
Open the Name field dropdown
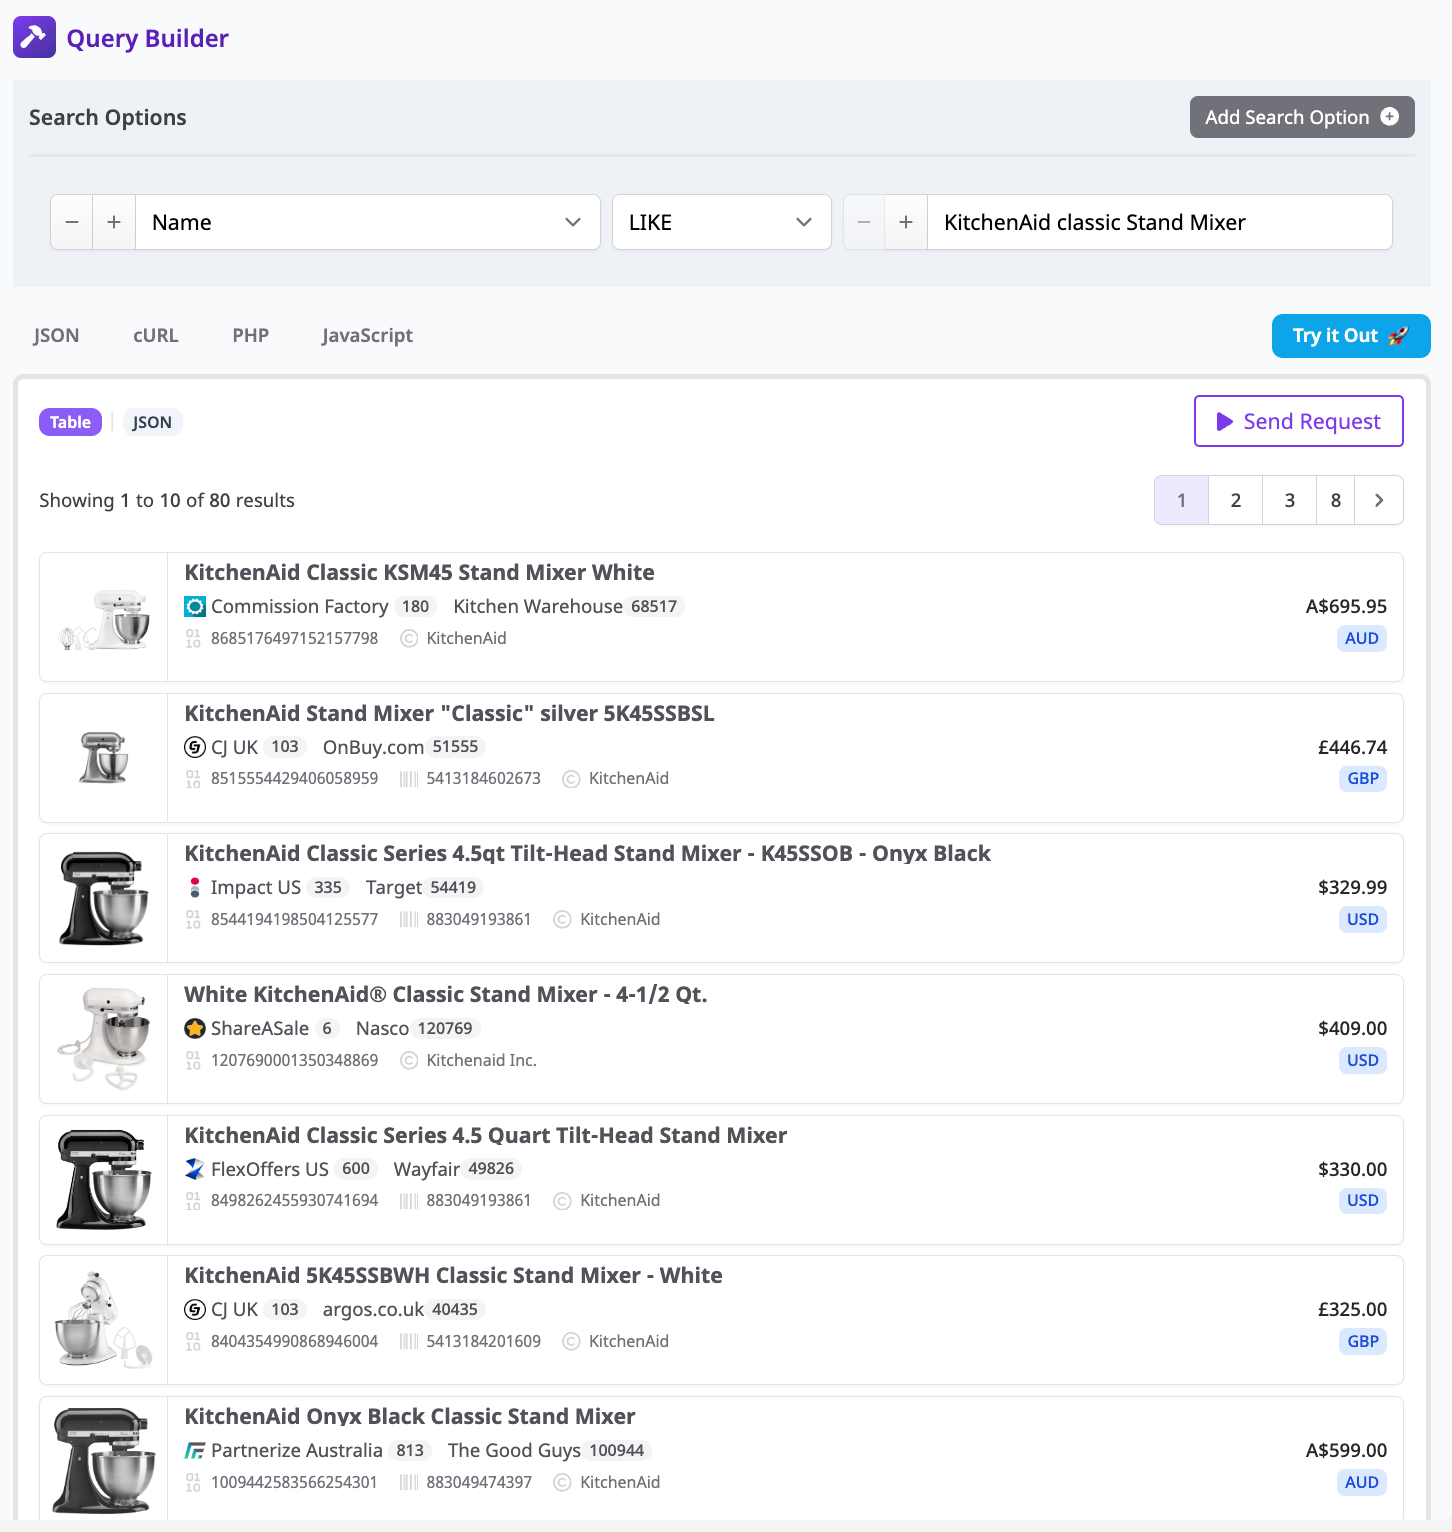(x=368, y=222)
